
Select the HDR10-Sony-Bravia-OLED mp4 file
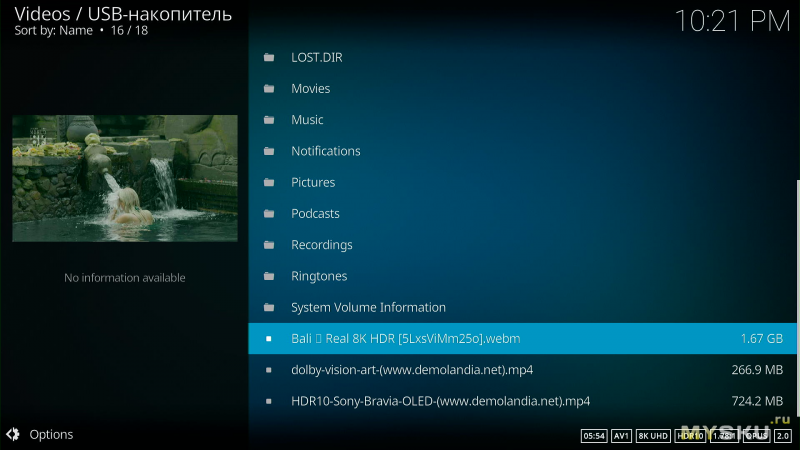click(440, 401)
